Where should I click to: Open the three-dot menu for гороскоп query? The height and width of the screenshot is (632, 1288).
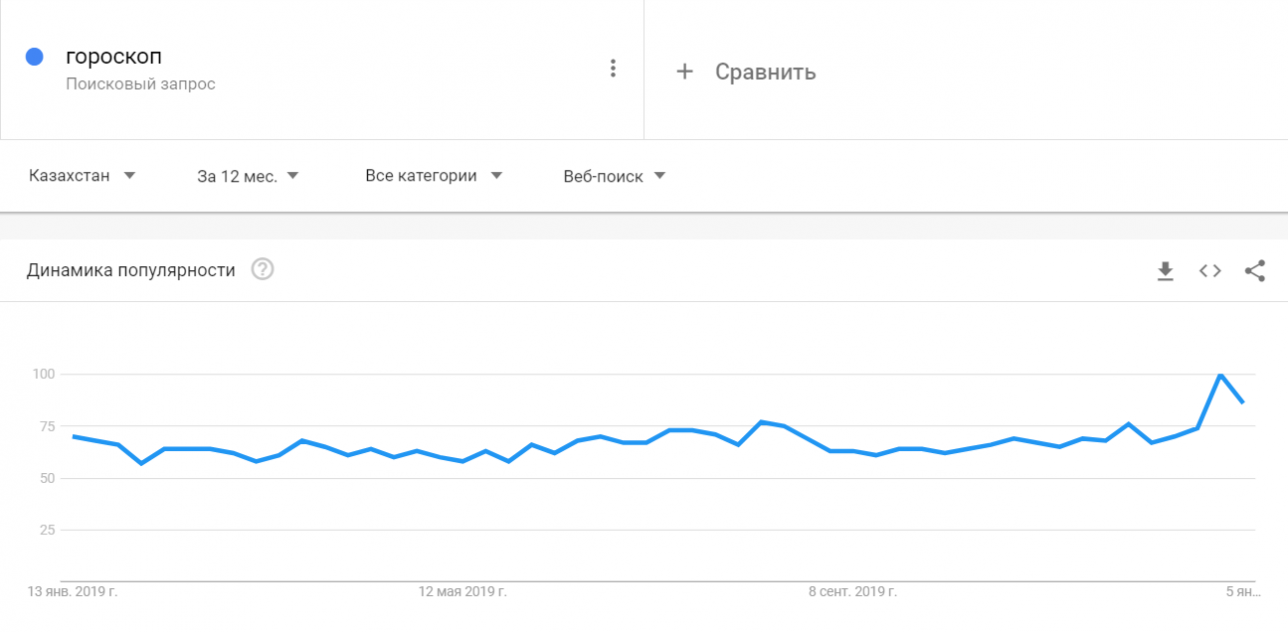(x=613, y=67)
